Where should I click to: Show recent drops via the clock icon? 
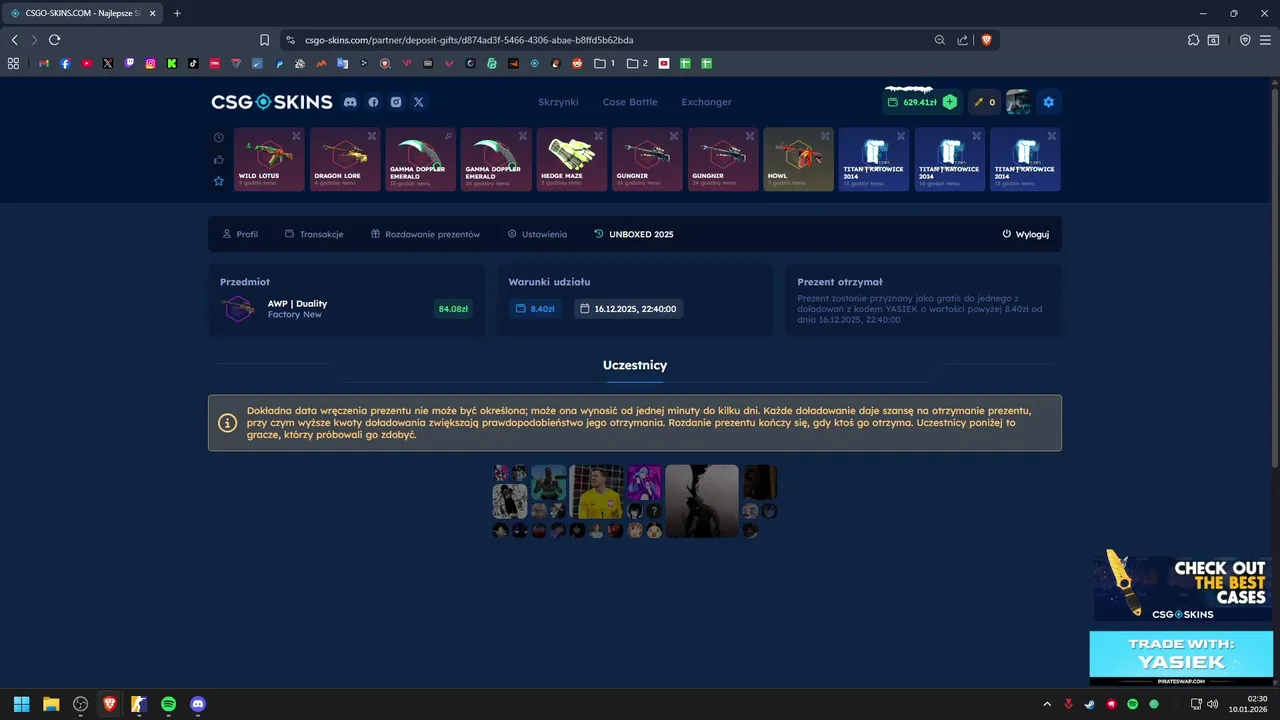pos(219,137)
